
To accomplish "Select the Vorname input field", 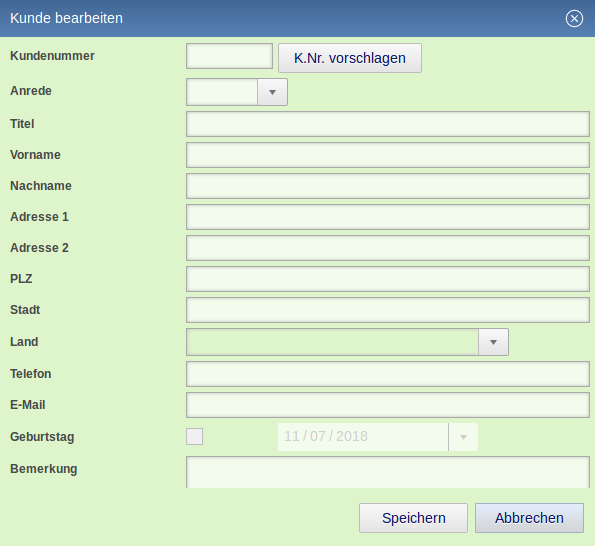I will point(388,155).
